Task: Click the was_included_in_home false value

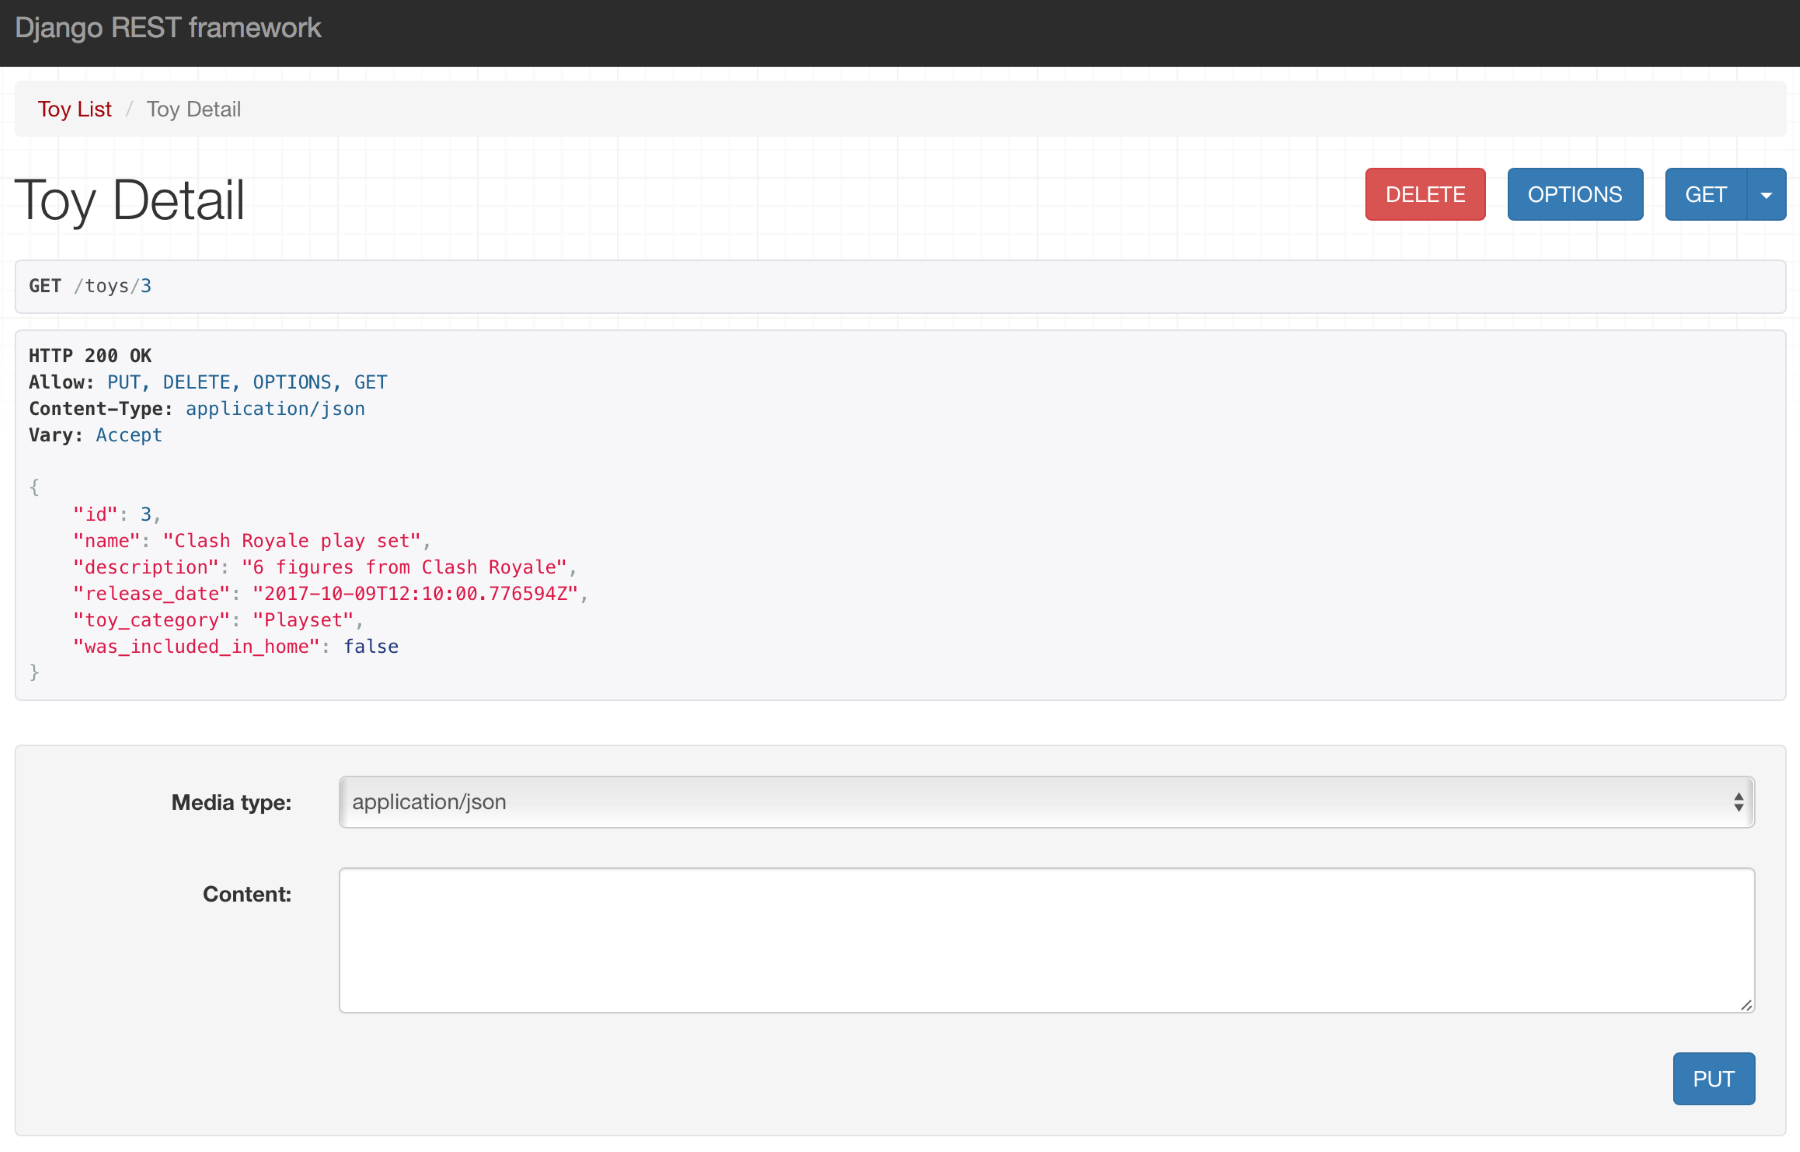Action: pyautogui.click(x=371, y=647)
